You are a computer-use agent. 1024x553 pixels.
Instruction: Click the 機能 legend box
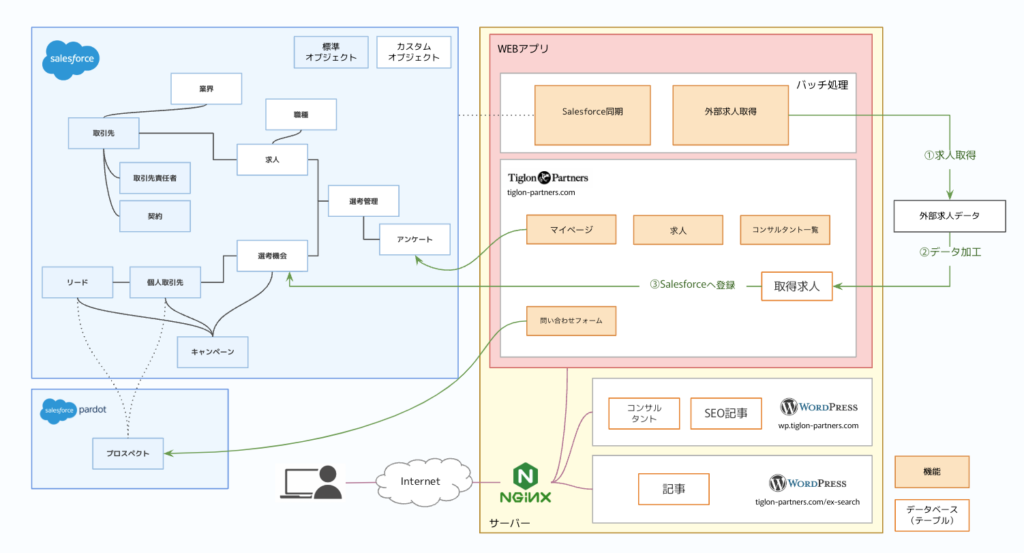(932, 472)
